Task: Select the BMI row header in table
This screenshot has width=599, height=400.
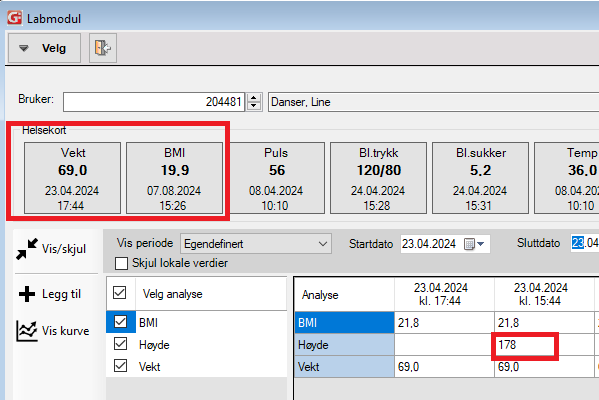Action: pyautogui.click(x=344, y=323)
